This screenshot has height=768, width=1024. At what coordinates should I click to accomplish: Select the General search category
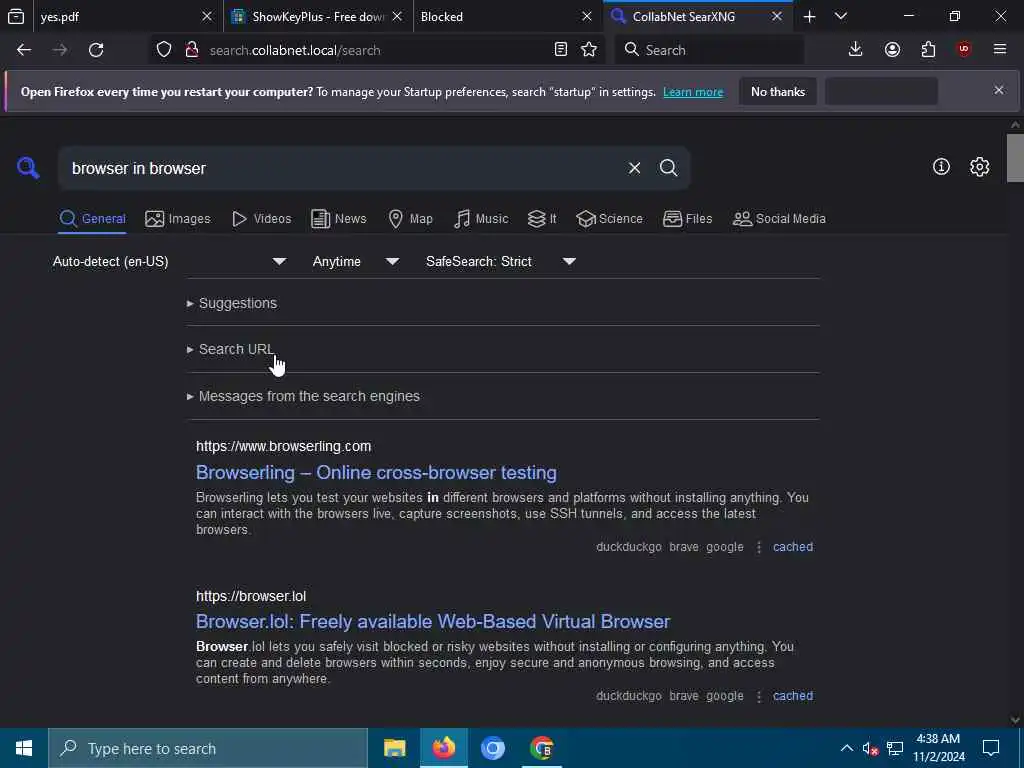click(x=92, y=219)
